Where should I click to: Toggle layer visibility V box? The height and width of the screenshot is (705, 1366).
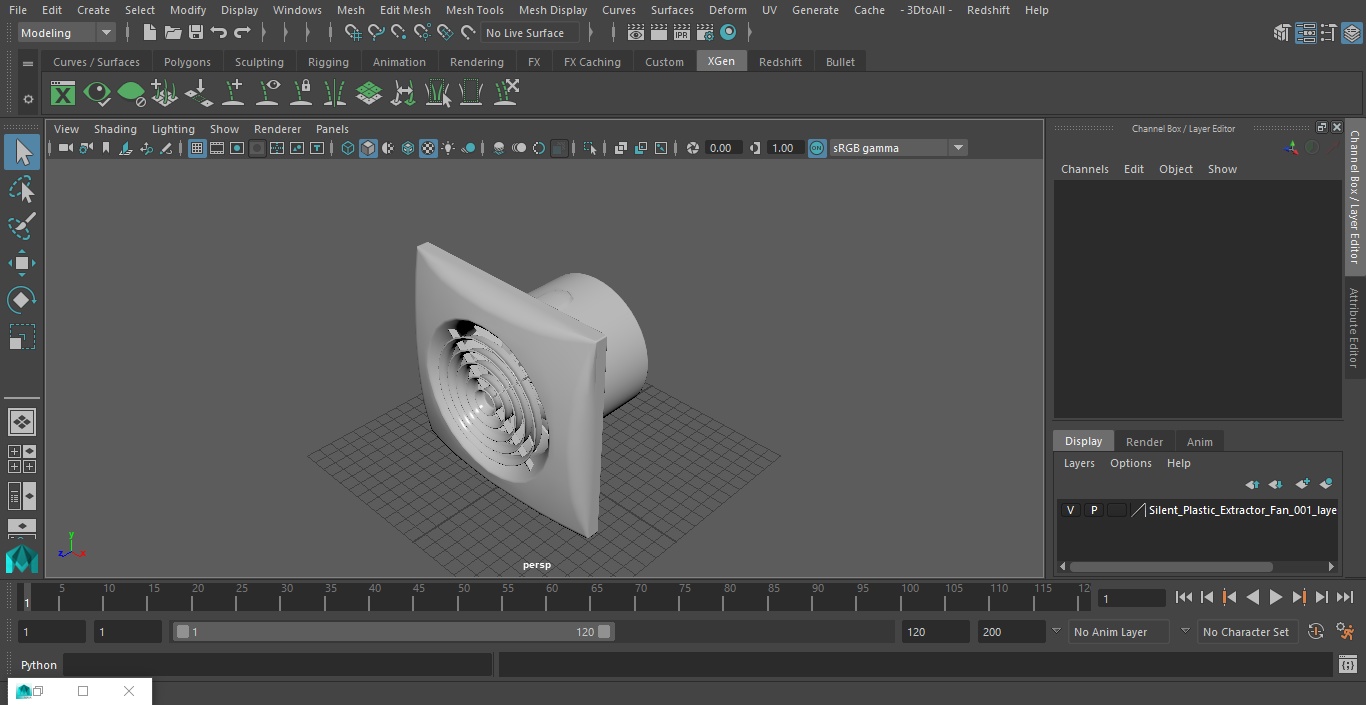point(1070,510)
